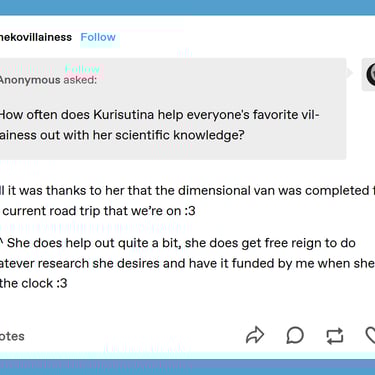375x375 pixels.
Task: Click the line about research being funded
Action: pos(187,263)
